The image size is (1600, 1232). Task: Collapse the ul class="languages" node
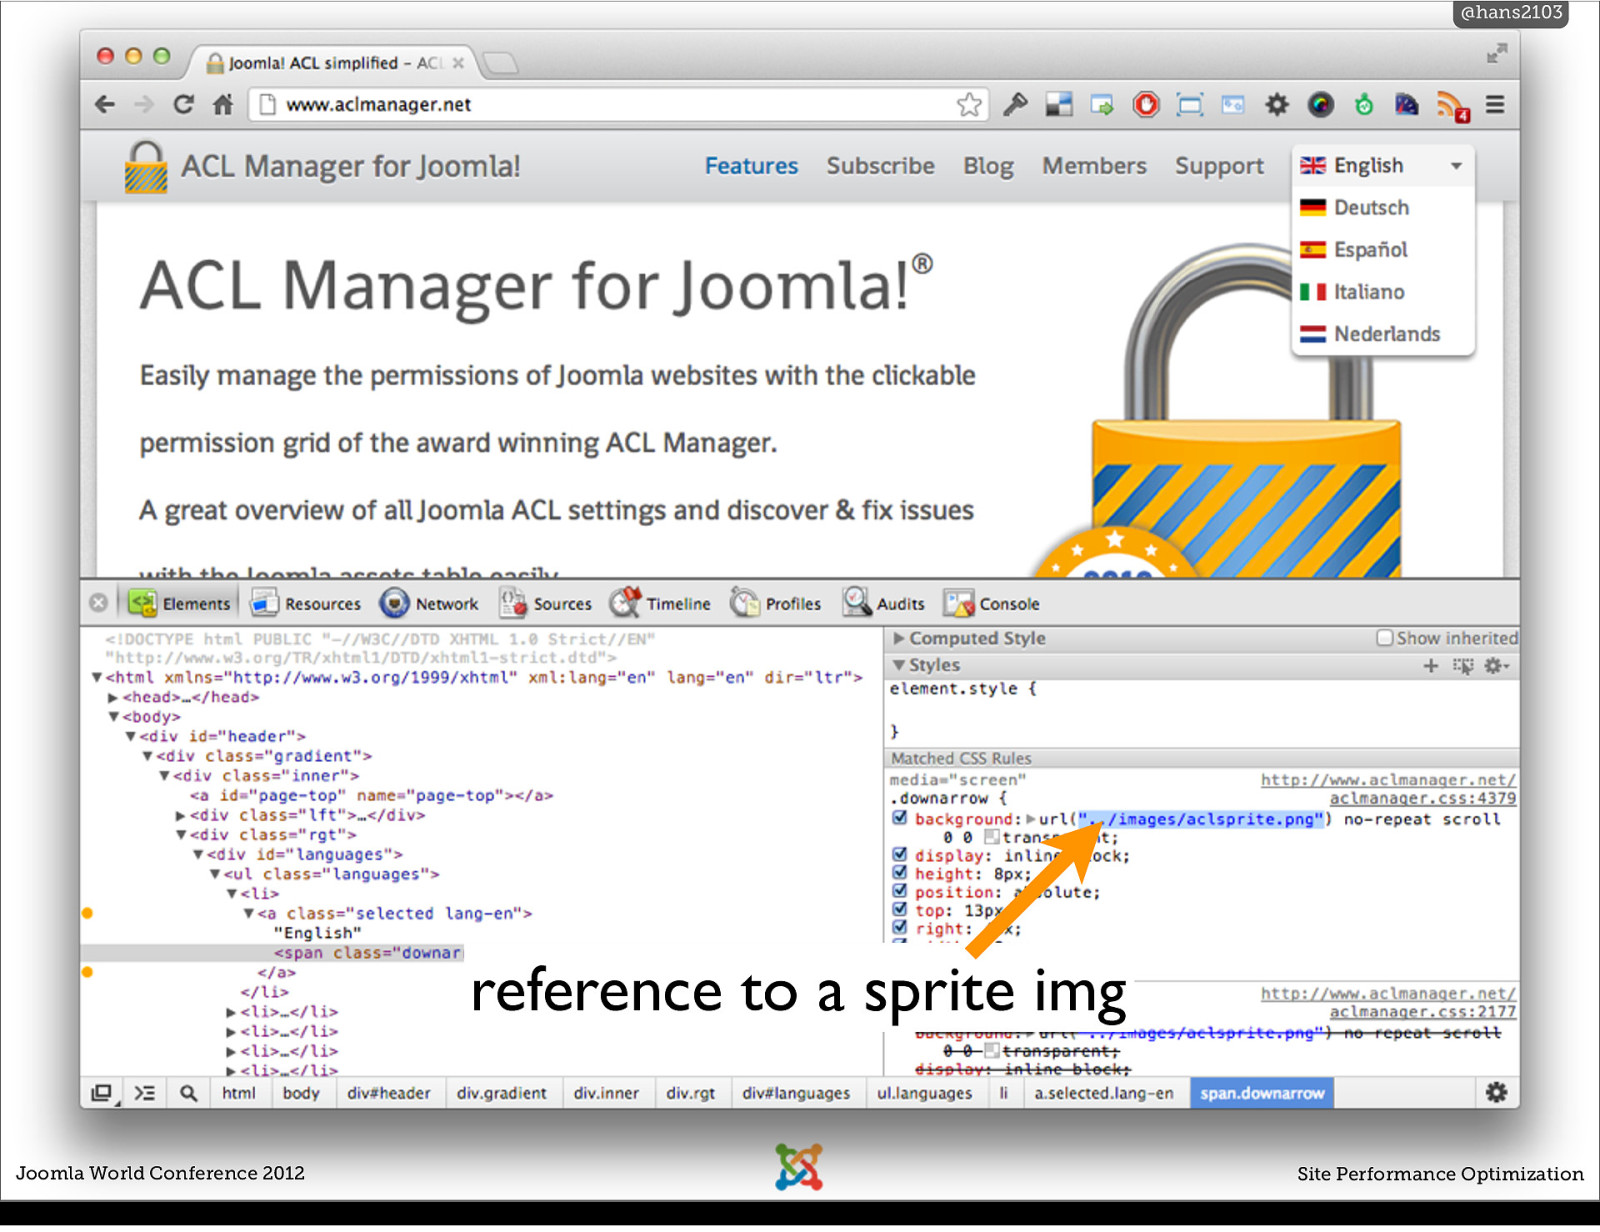click(x=214, y=874)
